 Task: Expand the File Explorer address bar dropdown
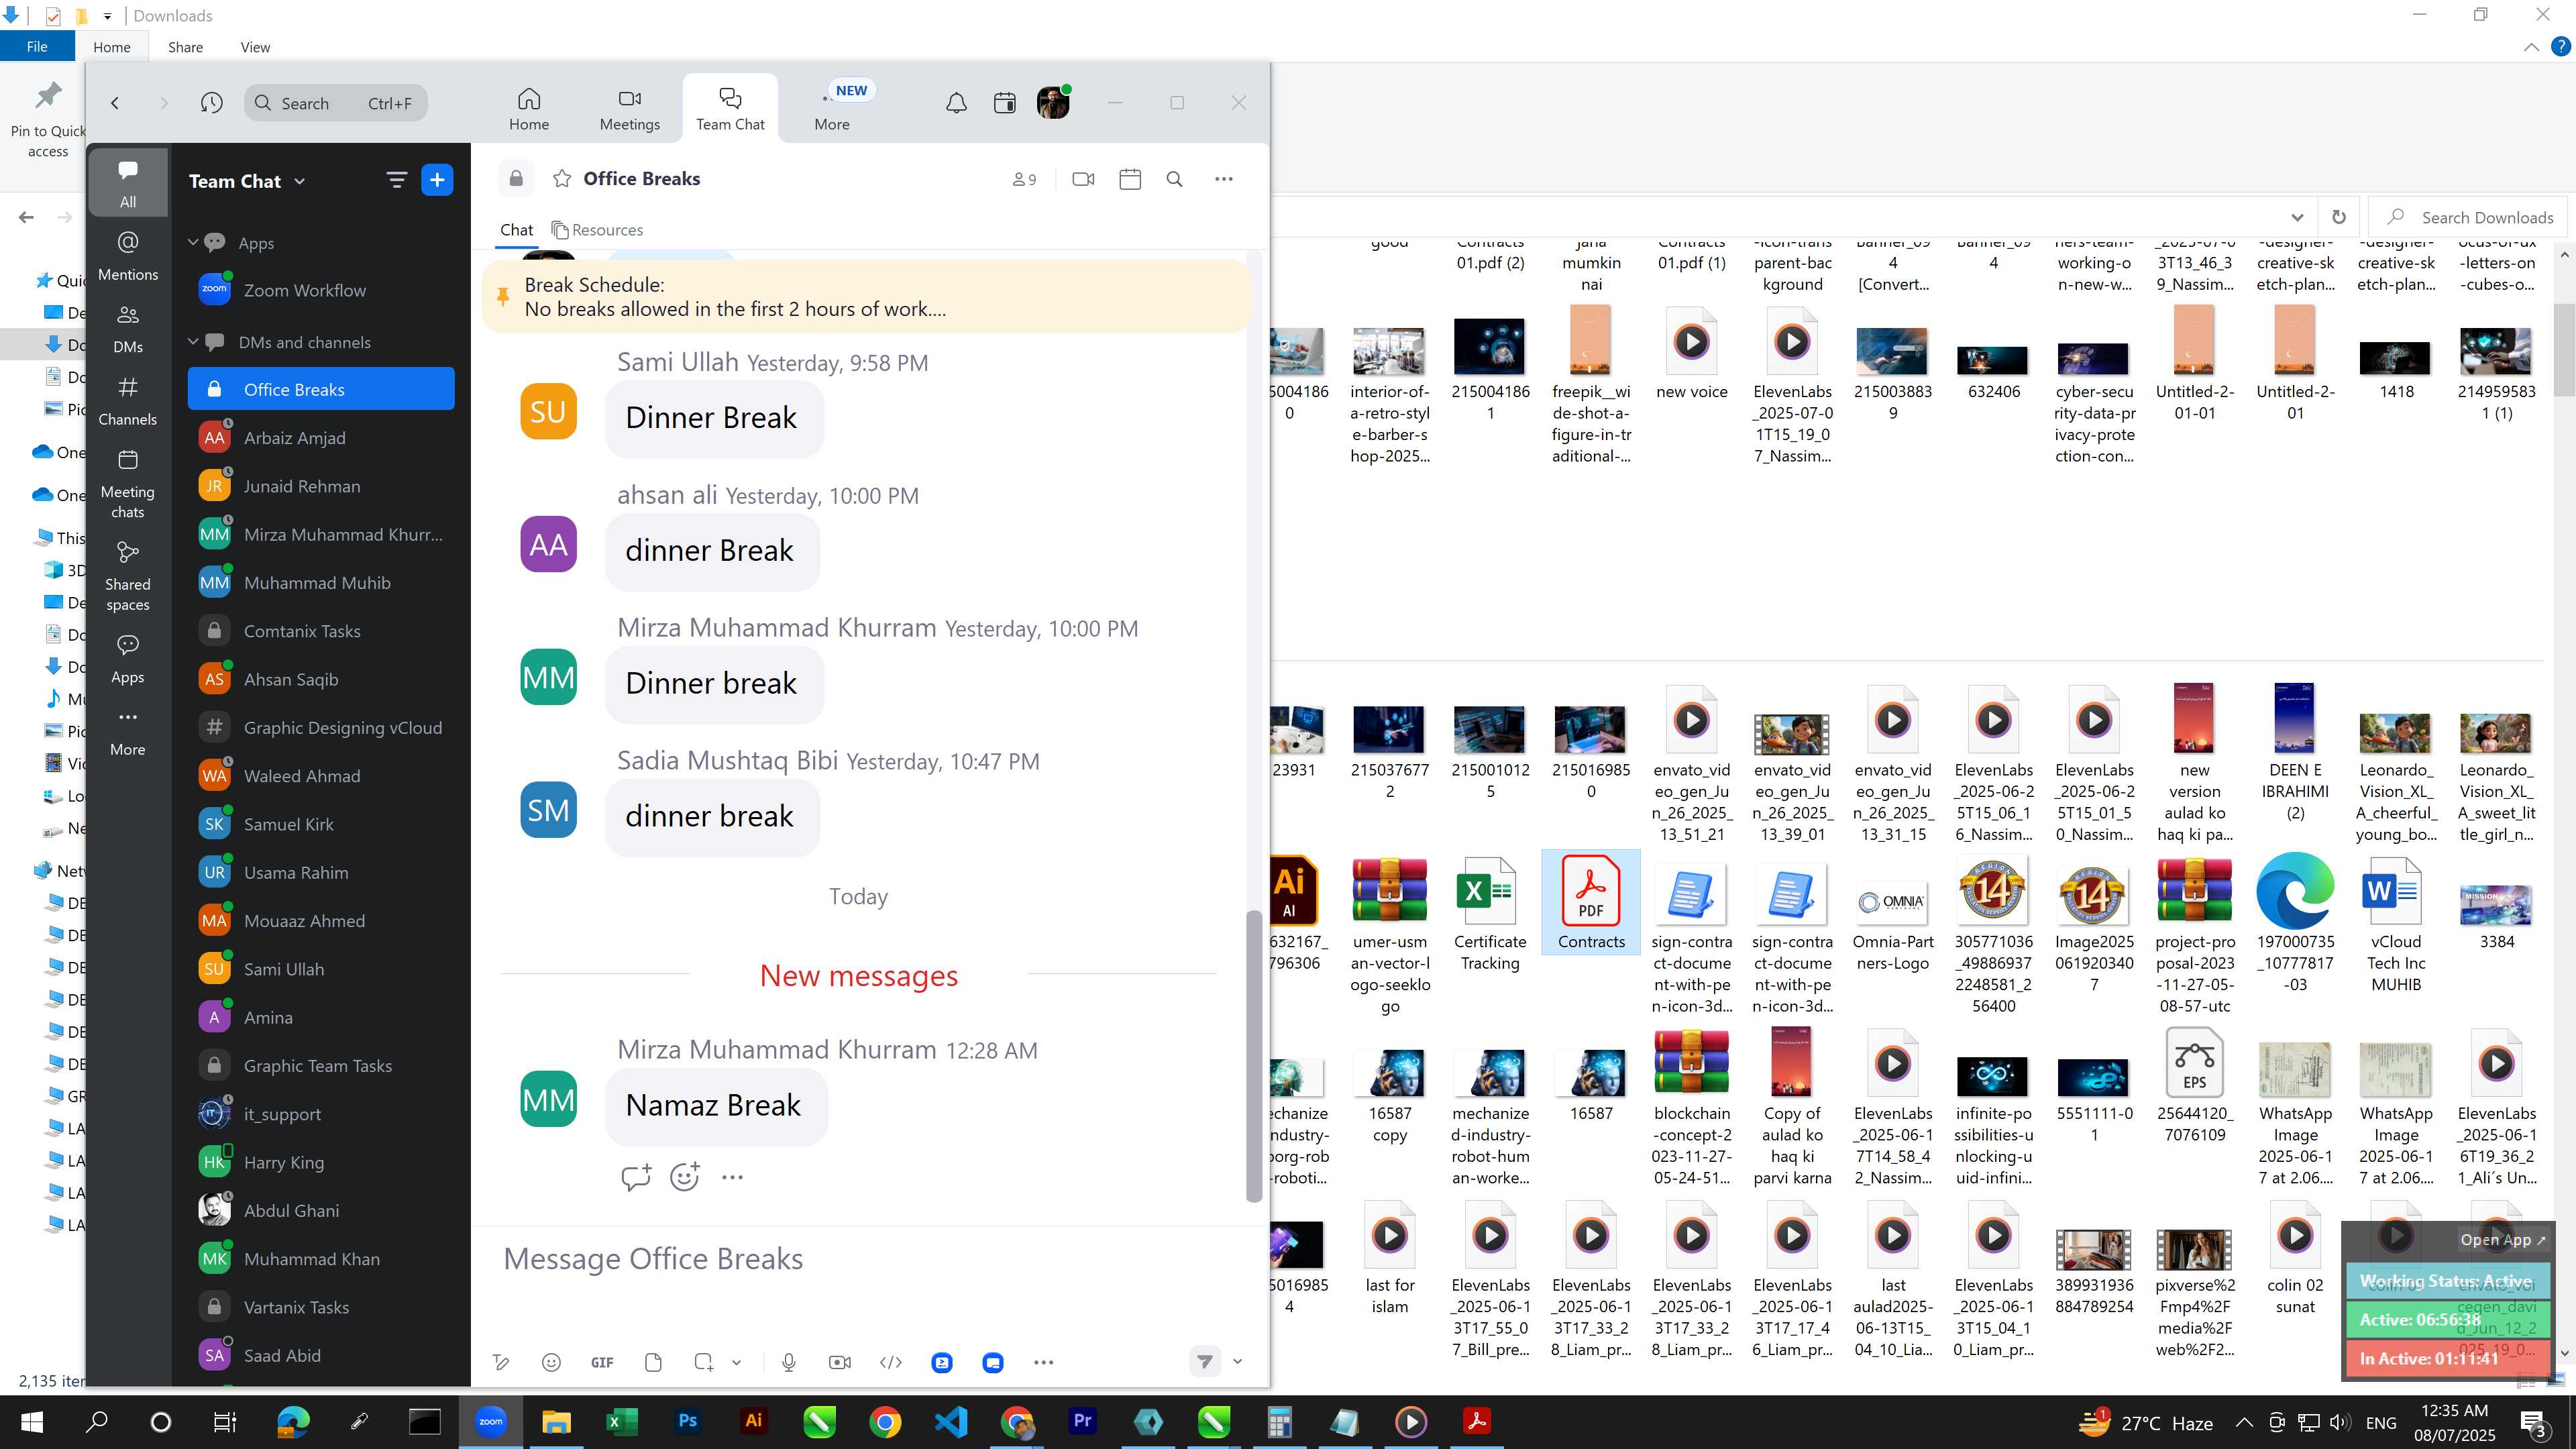pyautogui.click(x=2297, y=218)
